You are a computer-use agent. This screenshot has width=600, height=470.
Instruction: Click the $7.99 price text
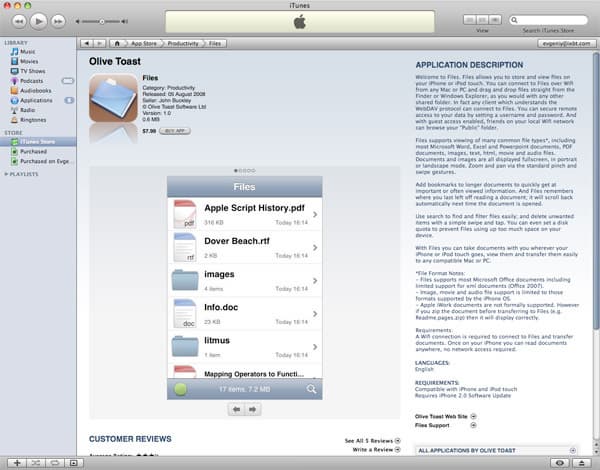149,131
